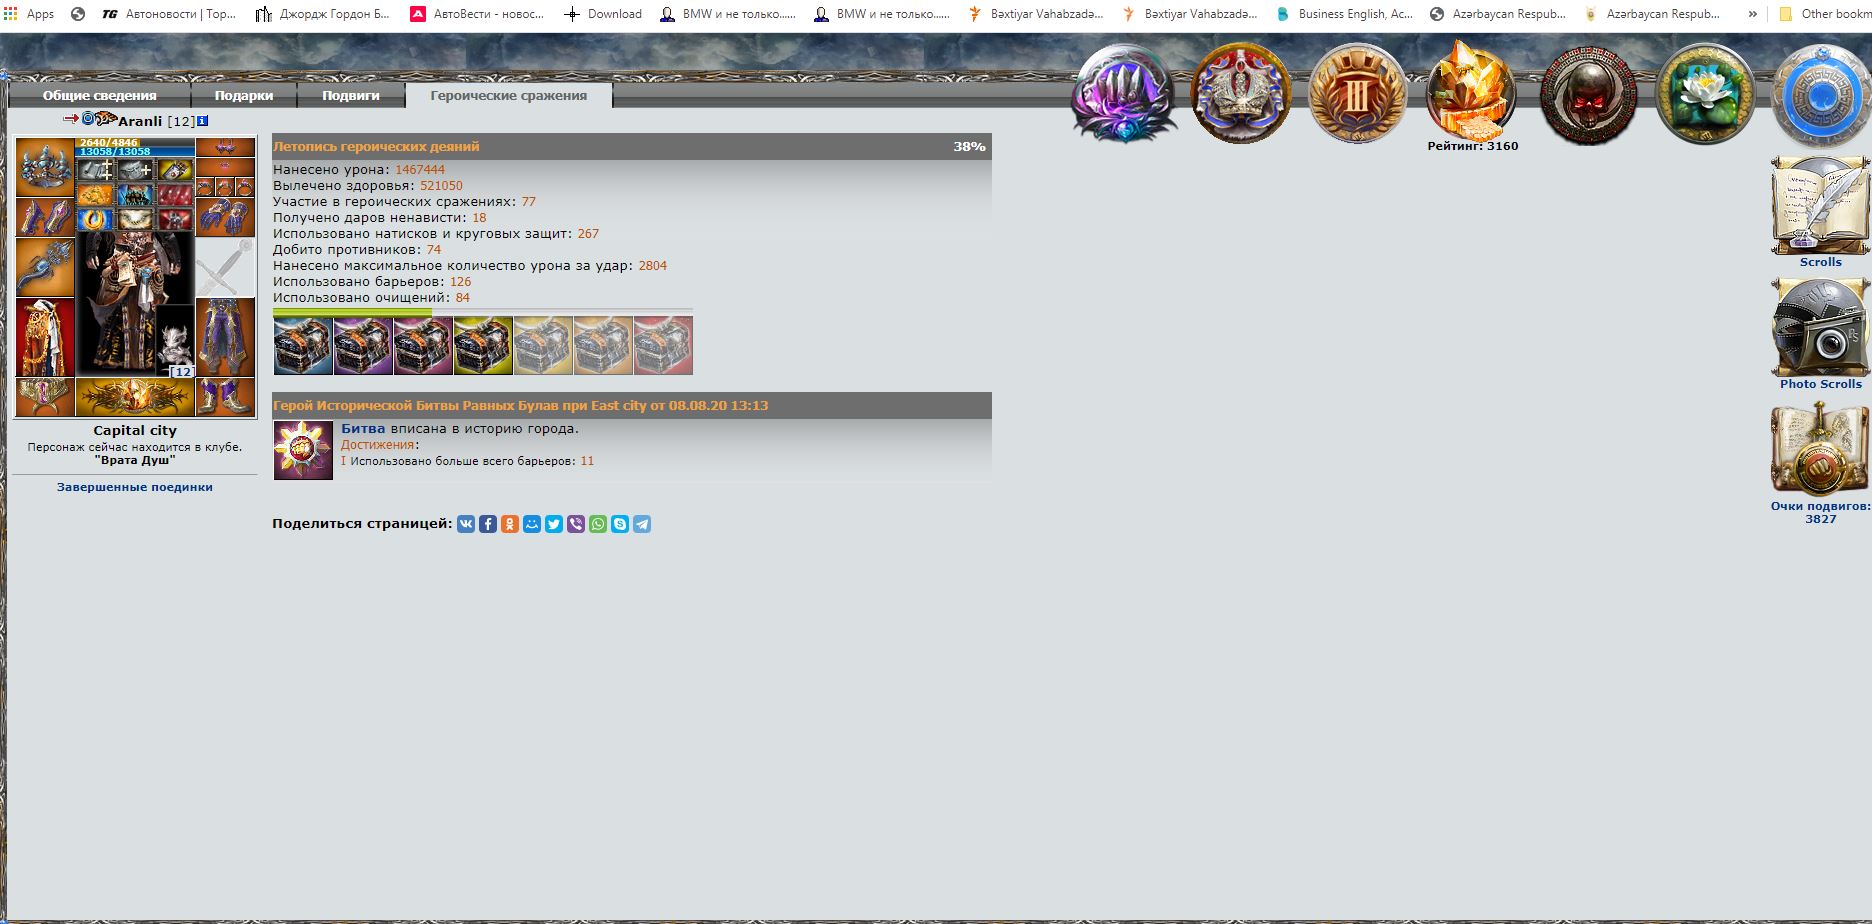The height and width of the screenshot is (924, 1872).
Task: Inspect the equipped staff weapon slot
Action: tap(45, 267)
